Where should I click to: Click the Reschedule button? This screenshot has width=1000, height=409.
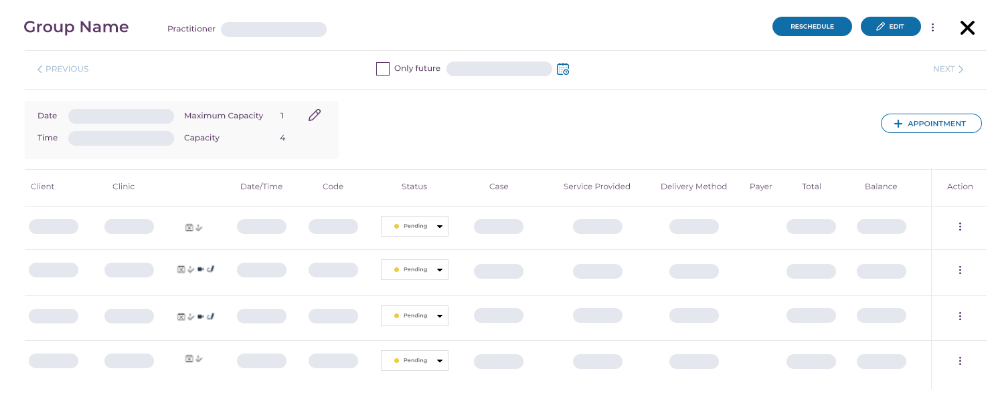point(812,26)
